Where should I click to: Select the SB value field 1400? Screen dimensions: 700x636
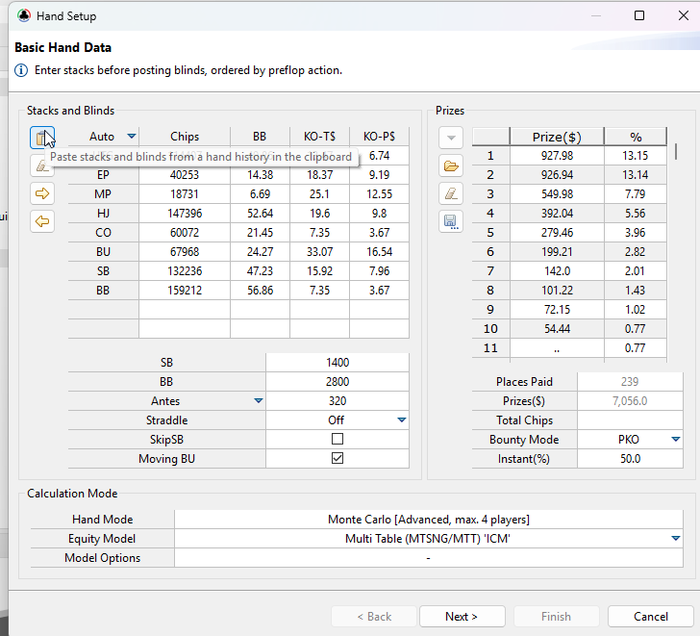point(337,363)
